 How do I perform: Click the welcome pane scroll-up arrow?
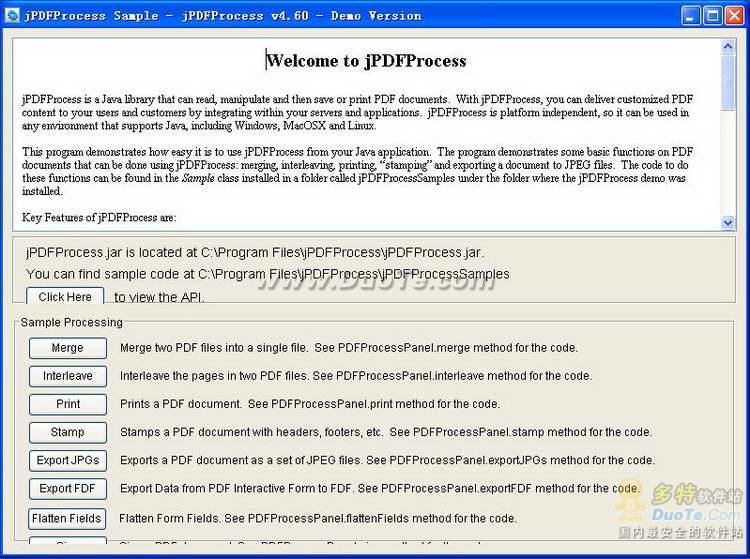(728, 46)
